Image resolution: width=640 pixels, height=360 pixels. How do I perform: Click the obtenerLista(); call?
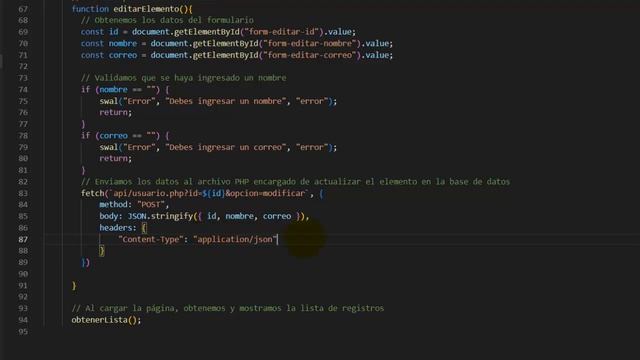tap(106, 320)
